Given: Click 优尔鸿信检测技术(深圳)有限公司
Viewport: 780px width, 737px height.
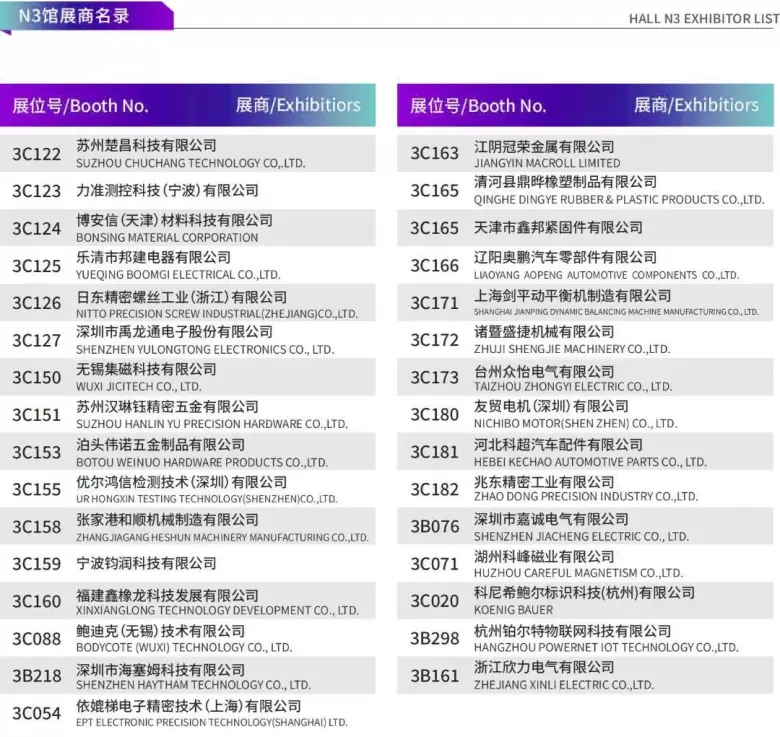Looking at the screenshot, I should pyautogui.click(x=182, y=482).
